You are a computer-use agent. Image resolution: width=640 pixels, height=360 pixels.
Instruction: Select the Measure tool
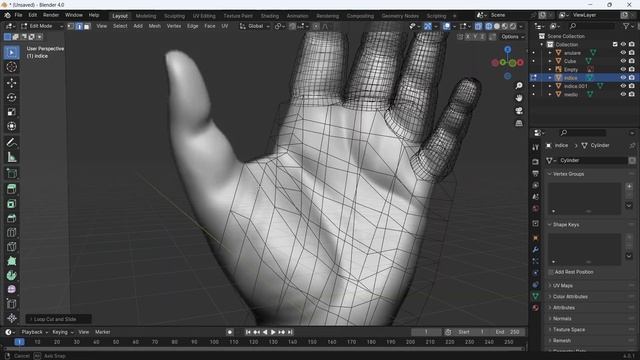[11, 157]
